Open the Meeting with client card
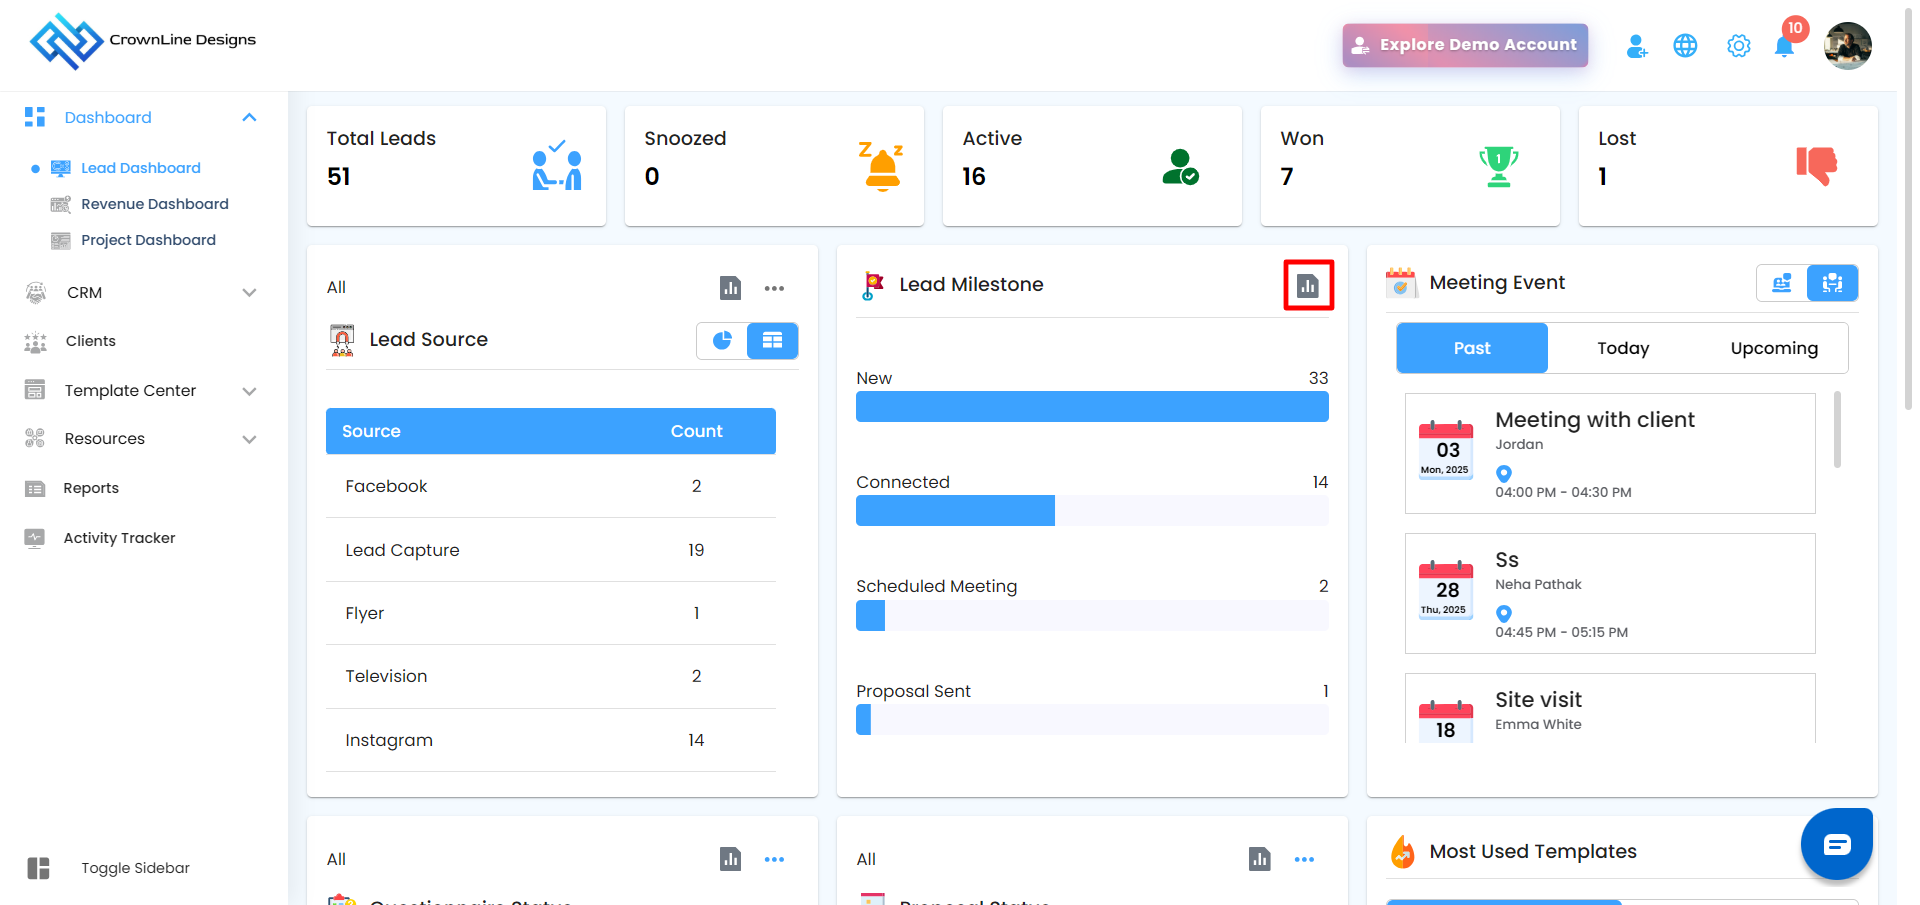Screen dimensions: 1920x905 point(1610,453)
